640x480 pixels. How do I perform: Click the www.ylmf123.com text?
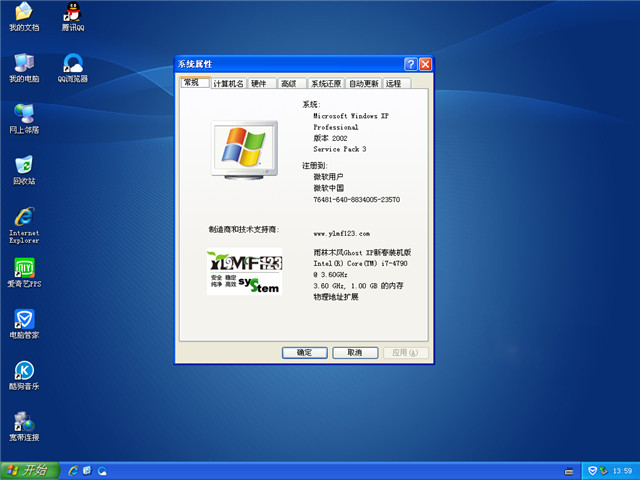(342, 234)
